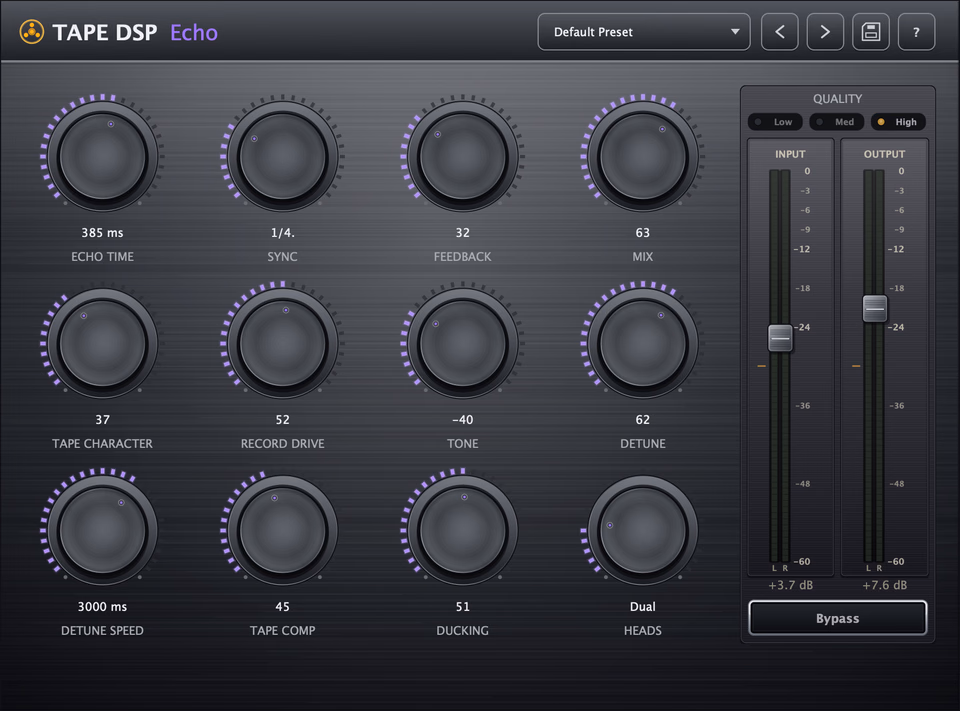Click the 1/4. sync value
This screenshot has width=960, height=711.
click(x=282, y=233)
